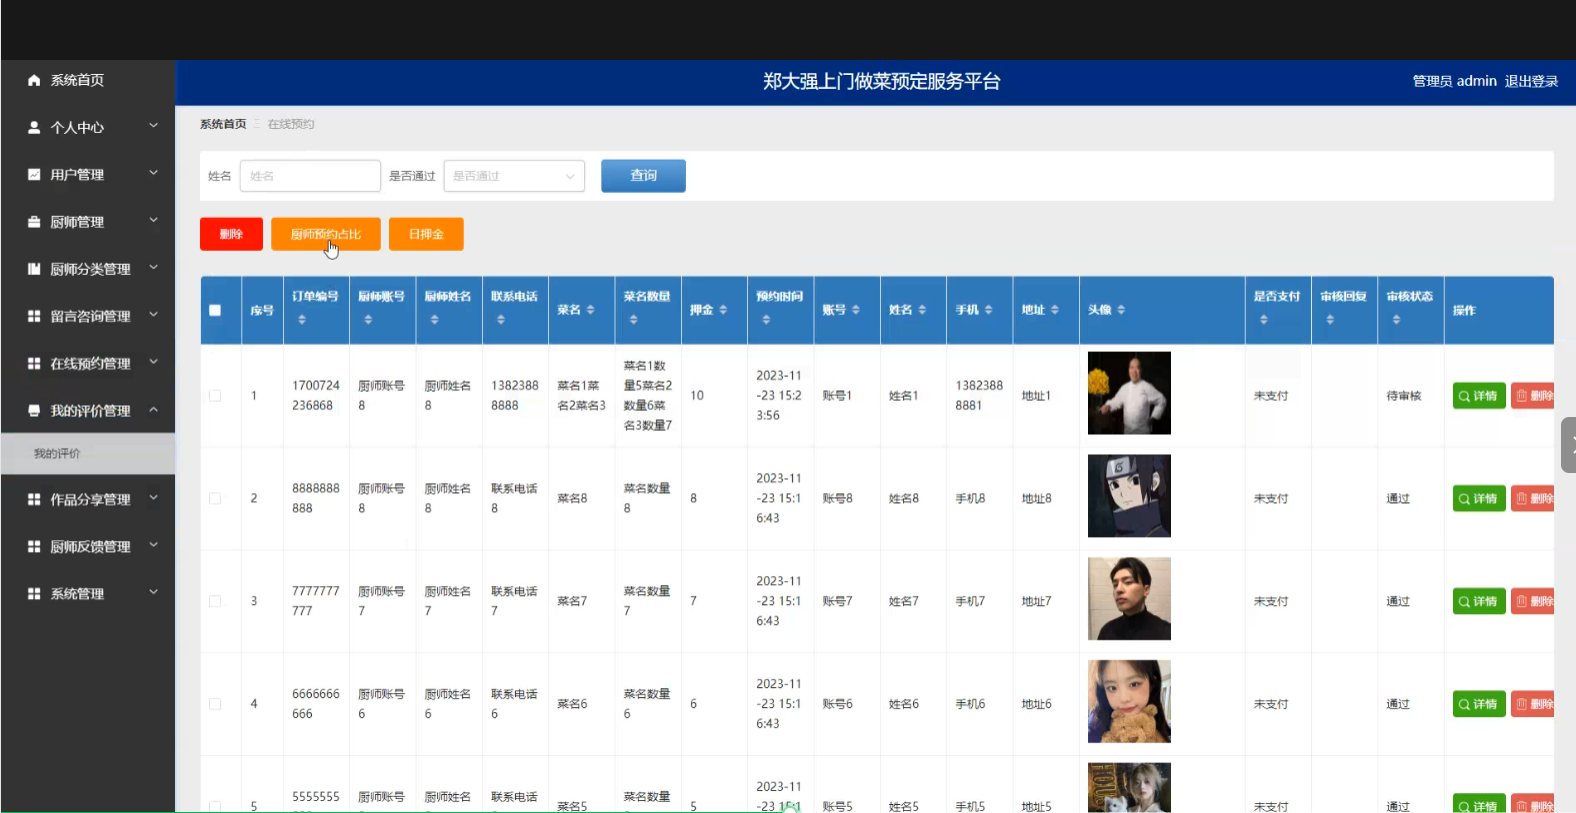Viewport: 1576px width, 813px height.
Task: Click the 留言咨询管理 grid icon
Action: (34, 316)
